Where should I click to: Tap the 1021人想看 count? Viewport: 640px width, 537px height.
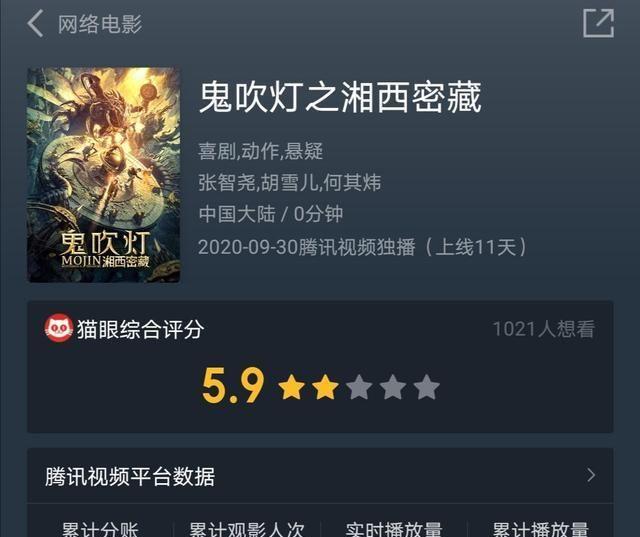click(x=544, y=329)
